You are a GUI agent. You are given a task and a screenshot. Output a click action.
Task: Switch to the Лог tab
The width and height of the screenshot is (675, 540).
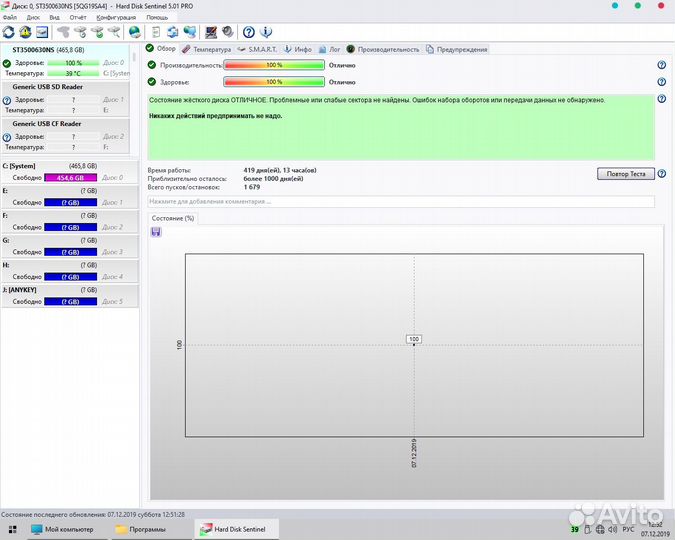coord(329,49)
